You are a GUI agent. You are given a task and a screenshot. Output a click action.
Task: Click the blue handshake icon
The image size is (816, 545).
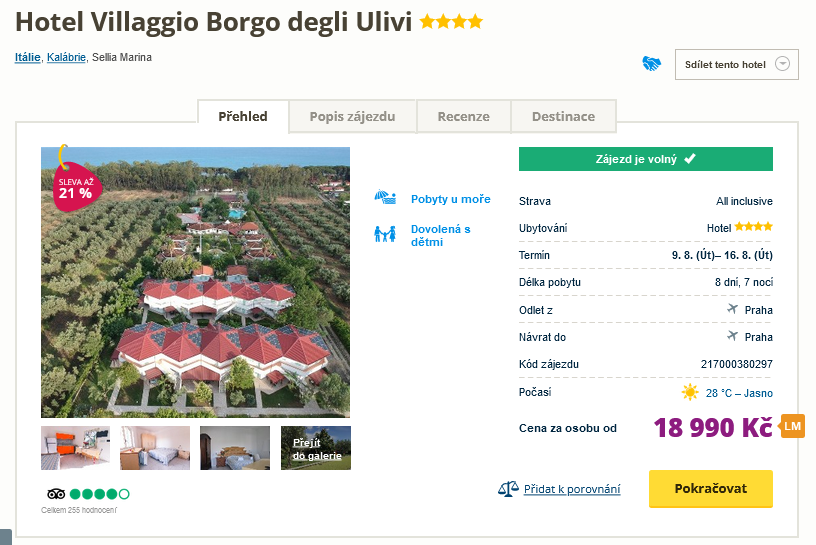[652, 64]
